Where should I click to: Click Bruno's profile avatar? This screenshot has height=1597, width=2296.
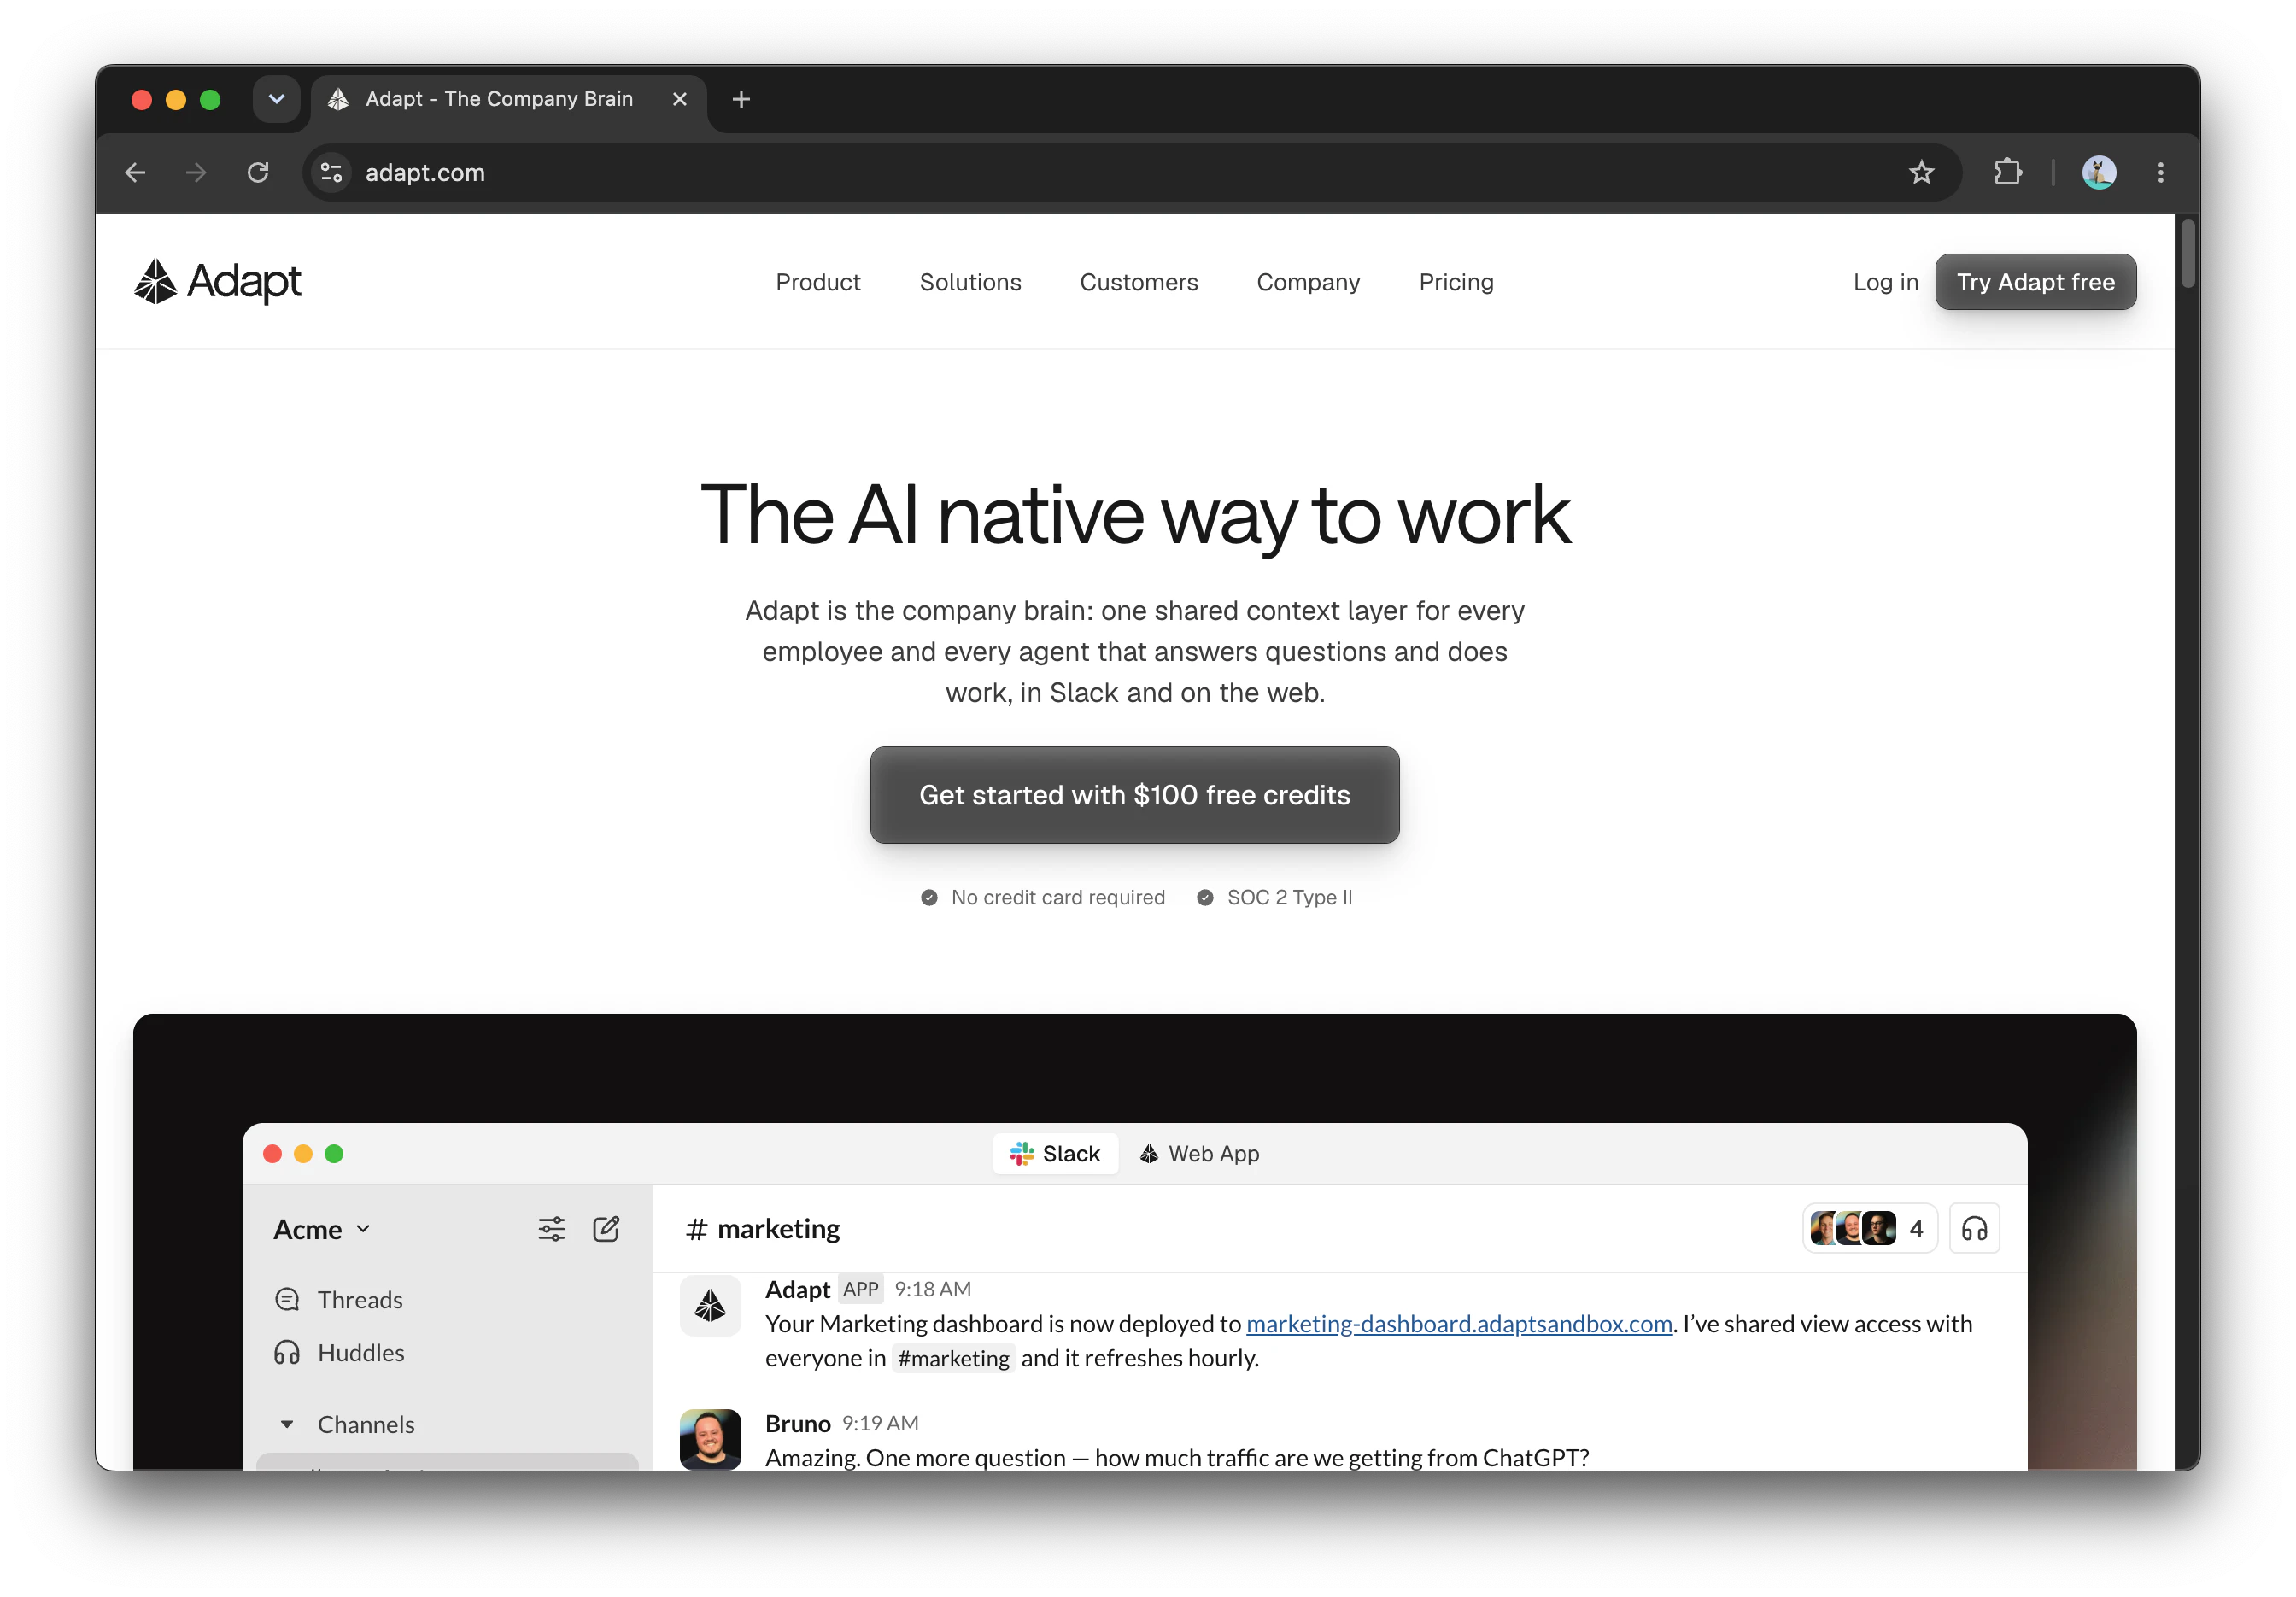710,1439
